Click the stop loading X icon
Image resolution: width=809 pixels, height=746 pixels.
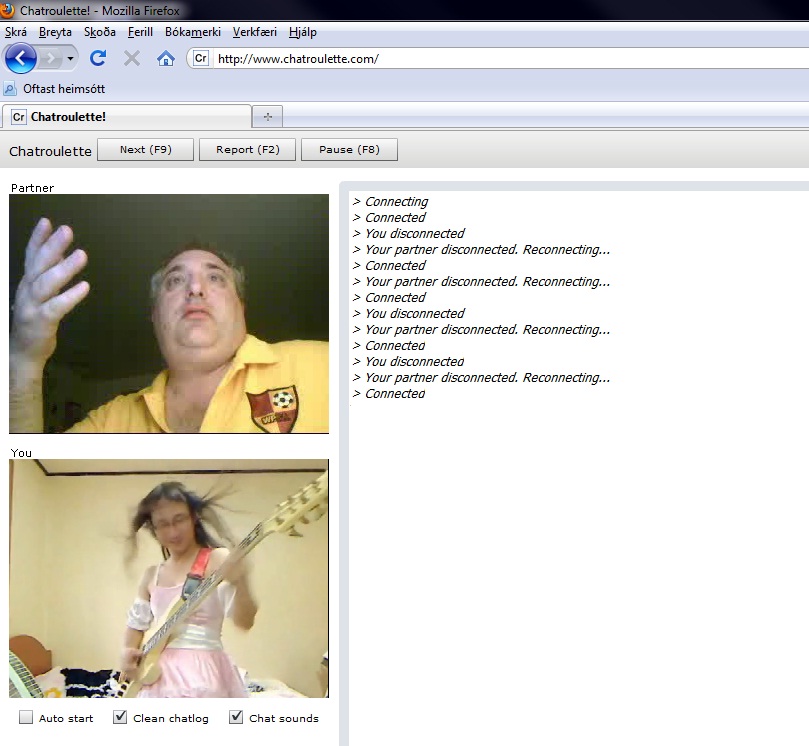132,58
